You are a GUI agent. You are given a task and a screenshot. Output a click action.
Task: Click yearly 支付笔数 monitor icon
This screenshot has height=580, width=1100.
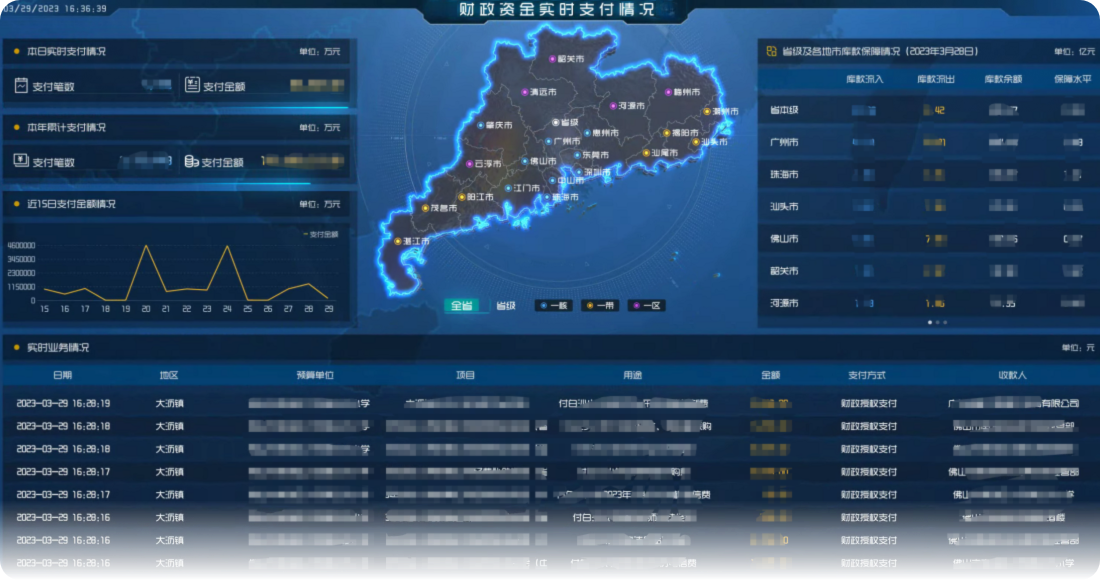pos(21,161)
